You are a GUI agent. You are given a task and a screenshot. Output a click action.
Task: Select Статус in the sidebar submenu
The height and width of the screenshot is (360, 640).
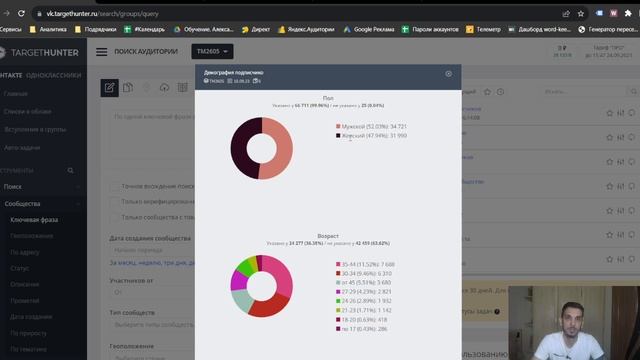(20, 268)
